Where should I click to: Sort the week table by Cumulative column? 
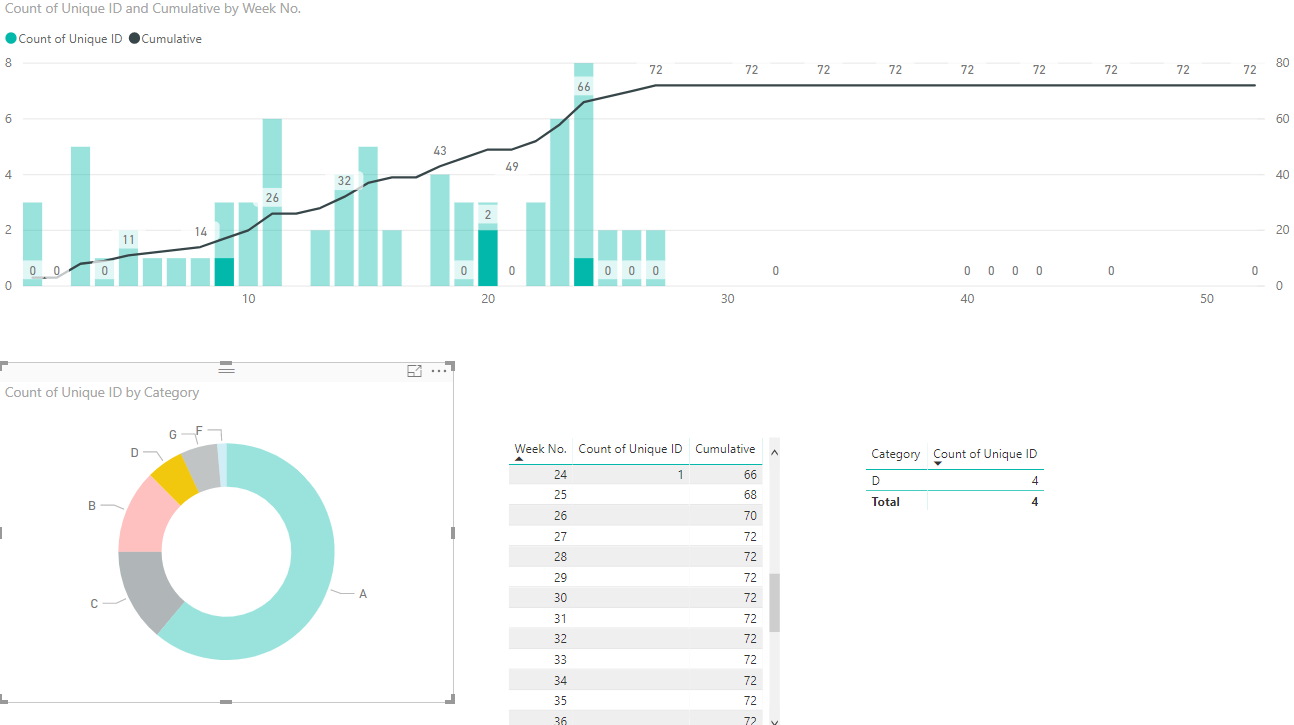coord(725,449)
